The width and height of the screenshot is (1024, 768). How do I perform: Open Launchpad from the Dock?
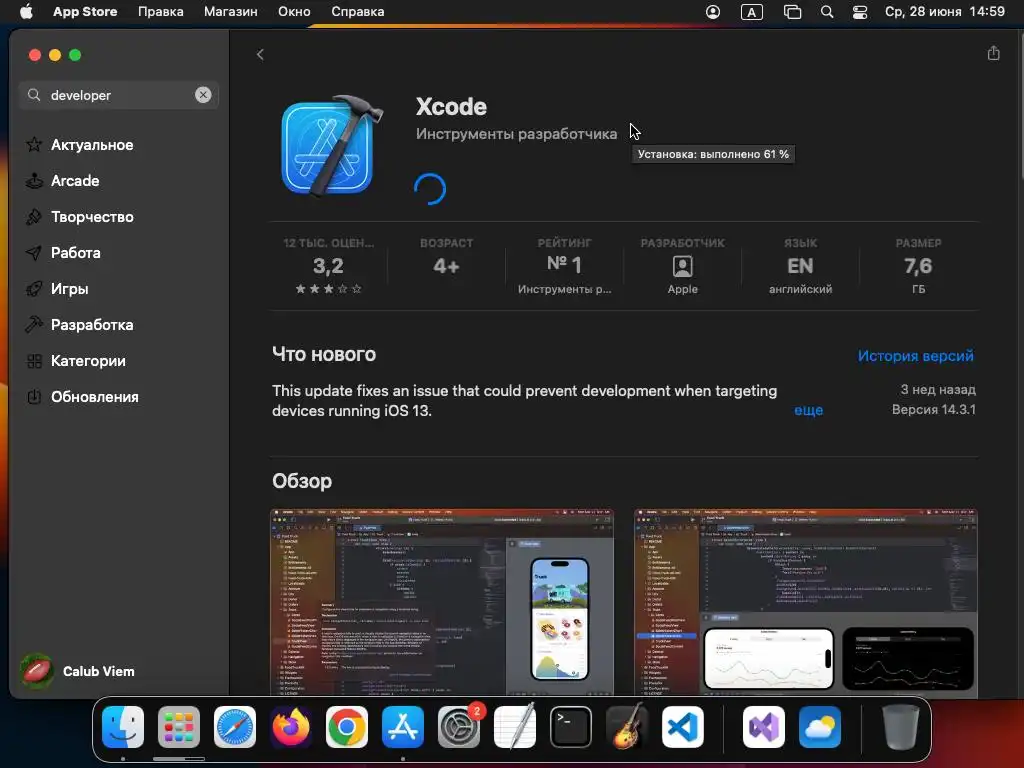(179, 727)
